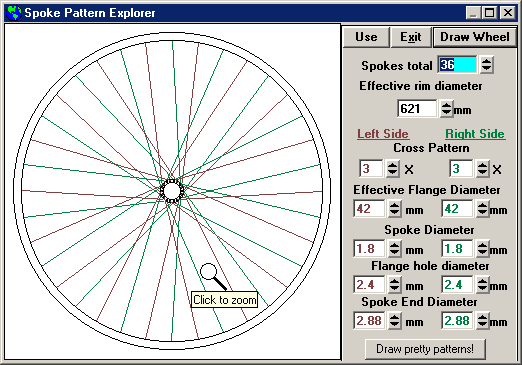Open the Left Side link
Image resolution: width=522 pixels, height=365 pixels.
383,134
